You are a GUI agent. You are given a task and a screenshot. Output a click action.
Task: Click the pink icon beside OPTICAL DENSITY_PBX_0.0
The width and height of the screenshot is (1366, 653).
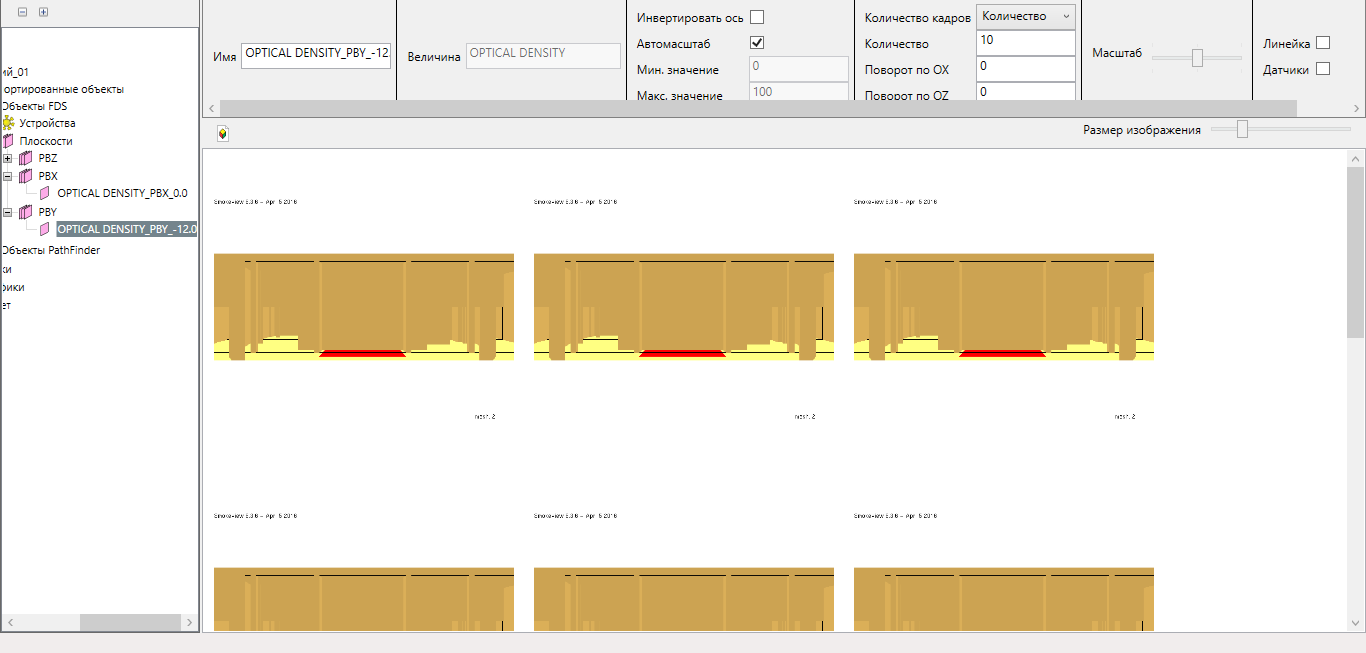44,193
